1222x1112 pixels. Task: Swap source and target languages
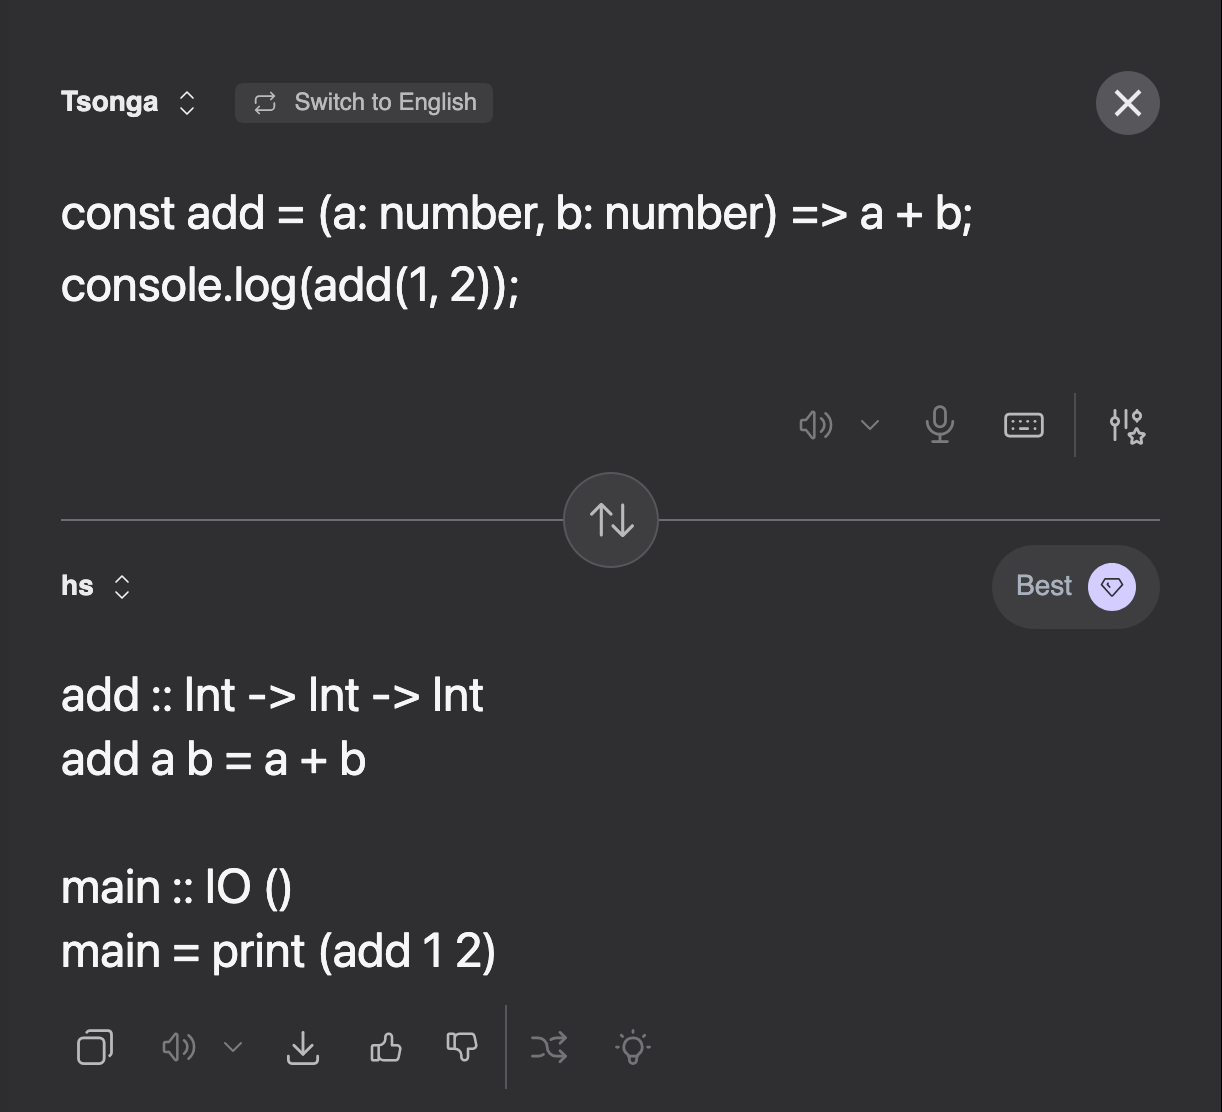[x=611, y=520]
